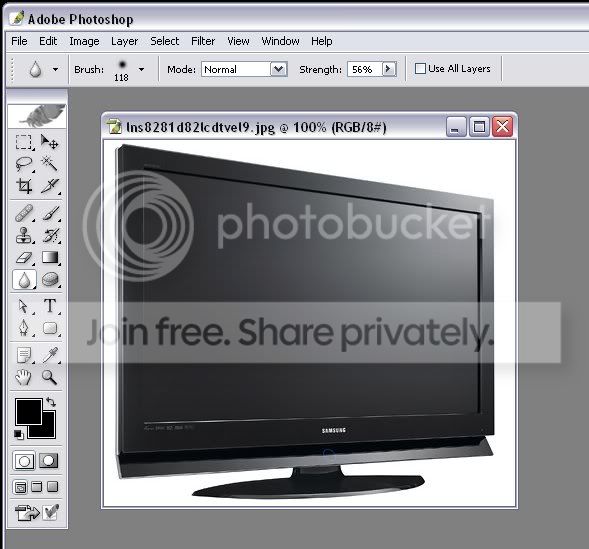Select the Blur tool in toolbox
Screen dimensions: 589x549
[x=24, y=280]
